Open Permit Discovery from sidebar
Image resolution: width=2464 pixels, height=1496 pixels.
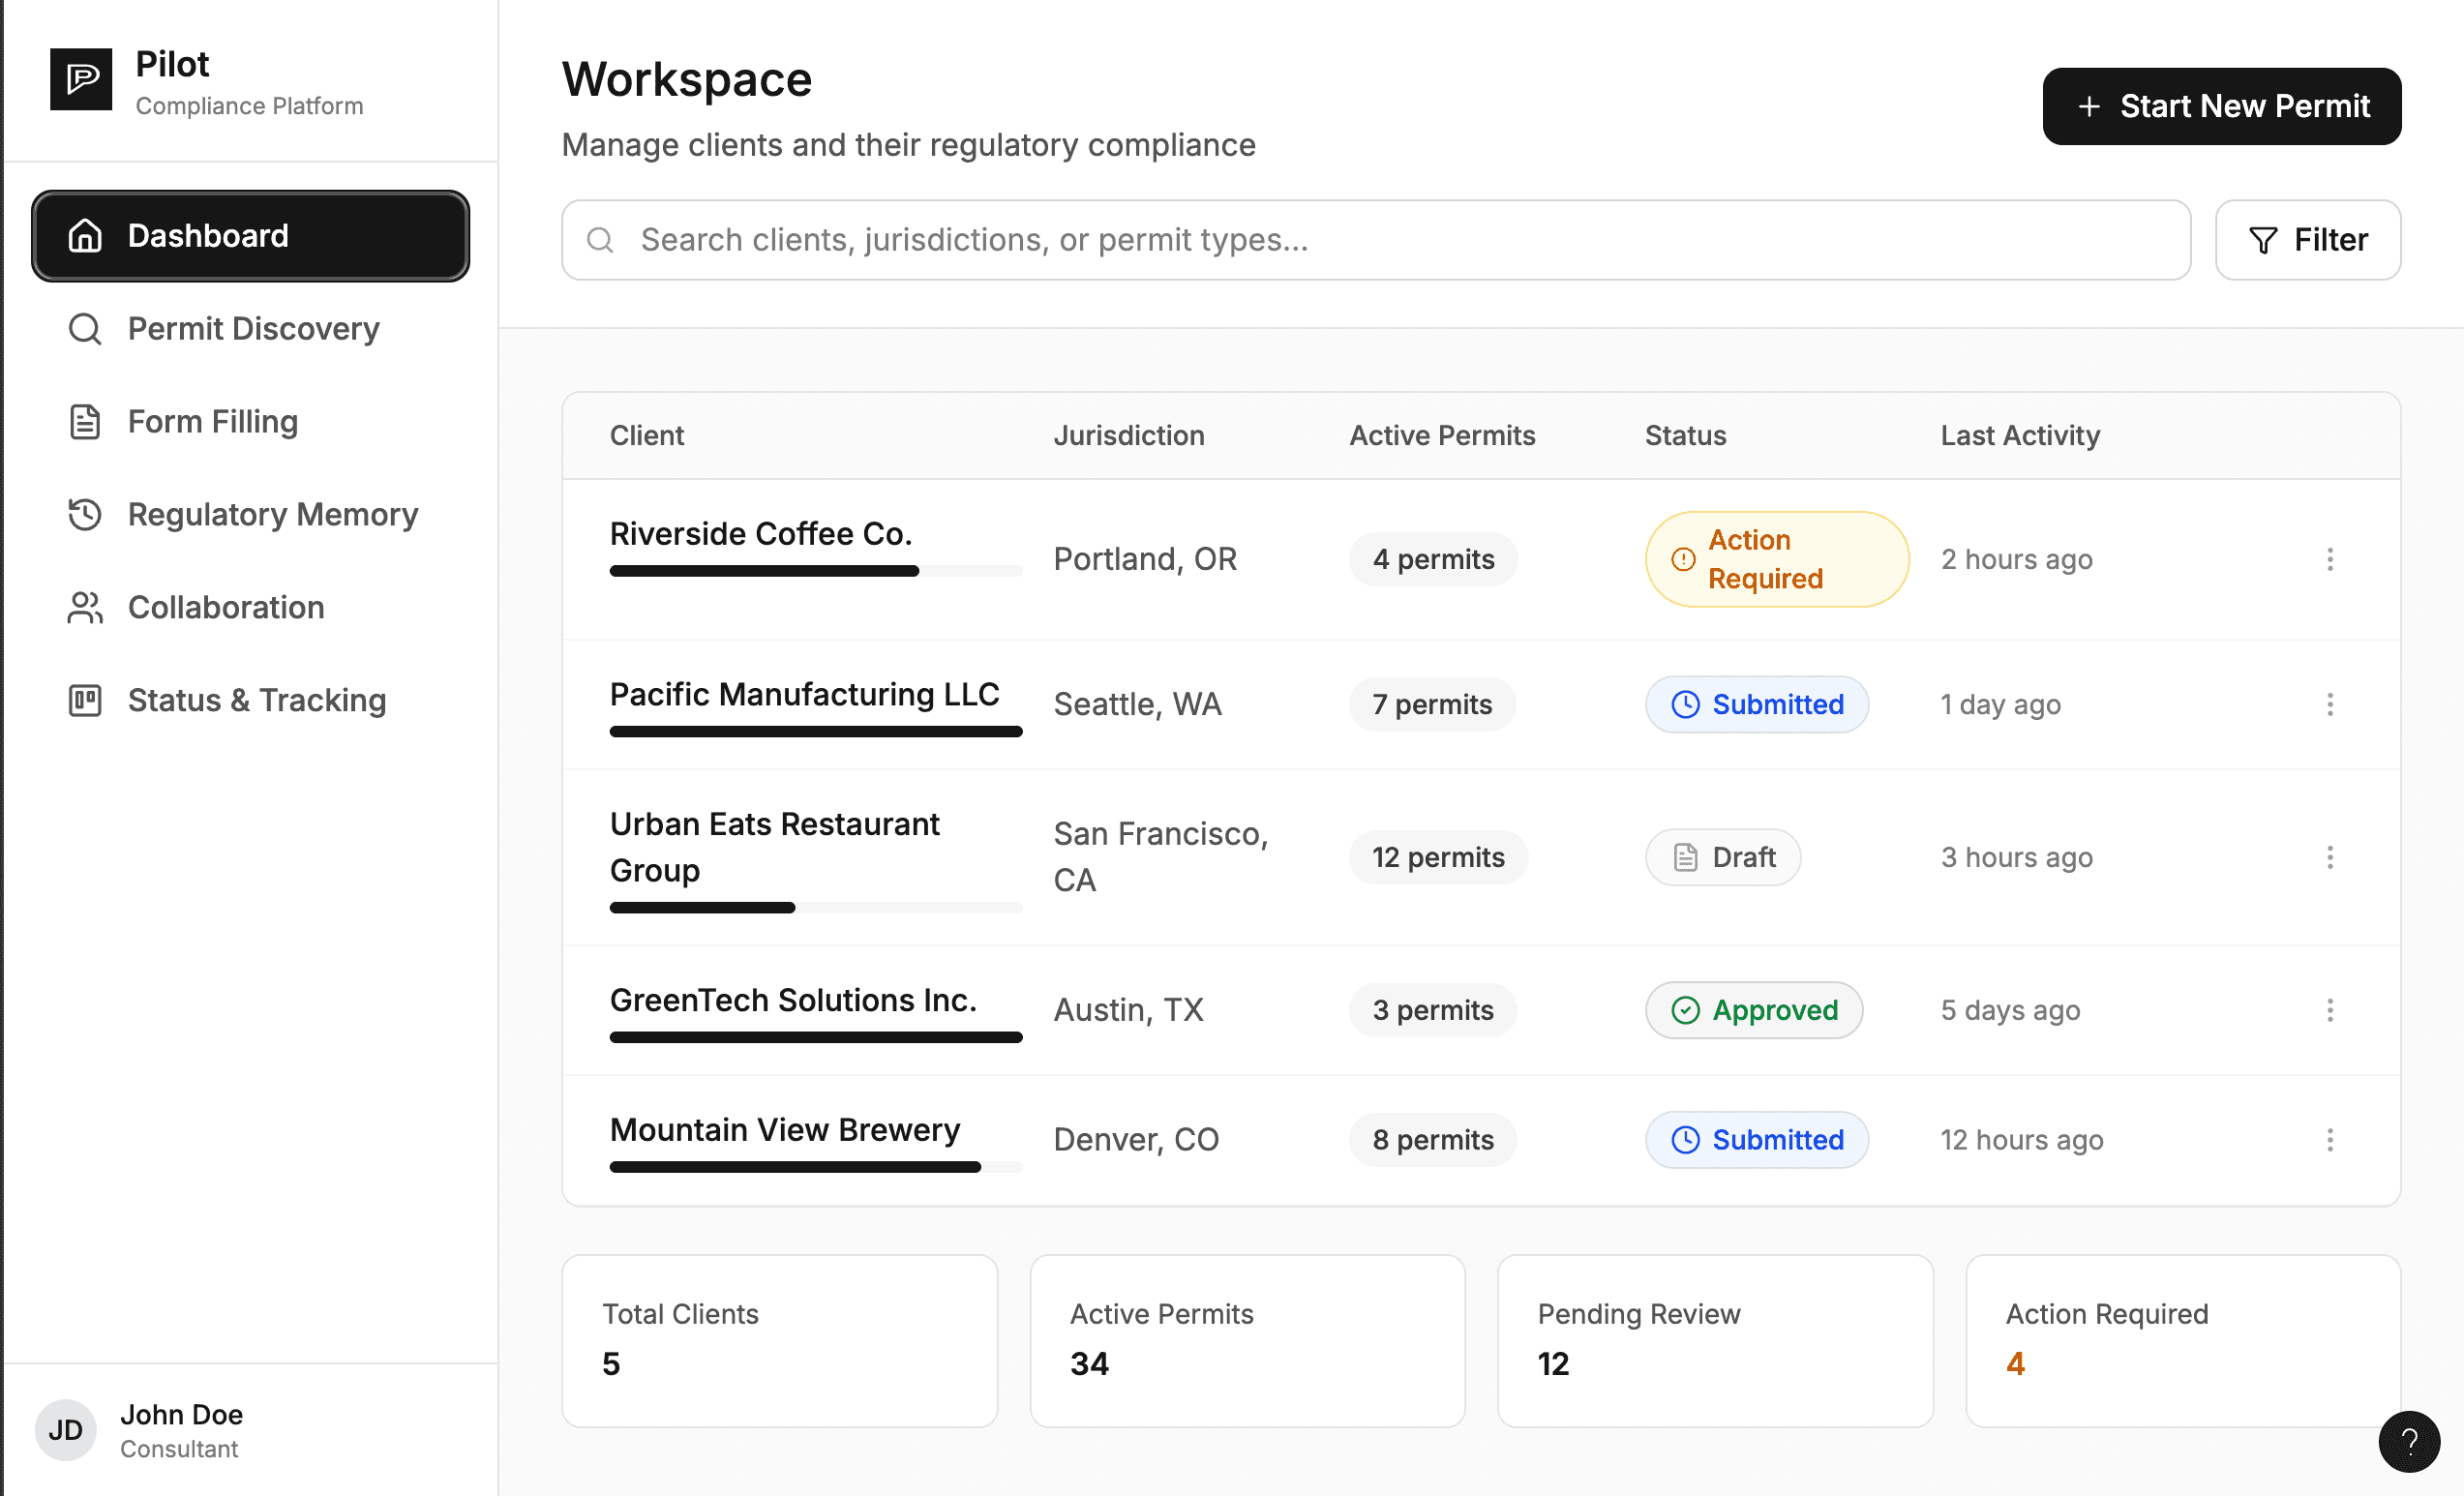click(251, 329)
